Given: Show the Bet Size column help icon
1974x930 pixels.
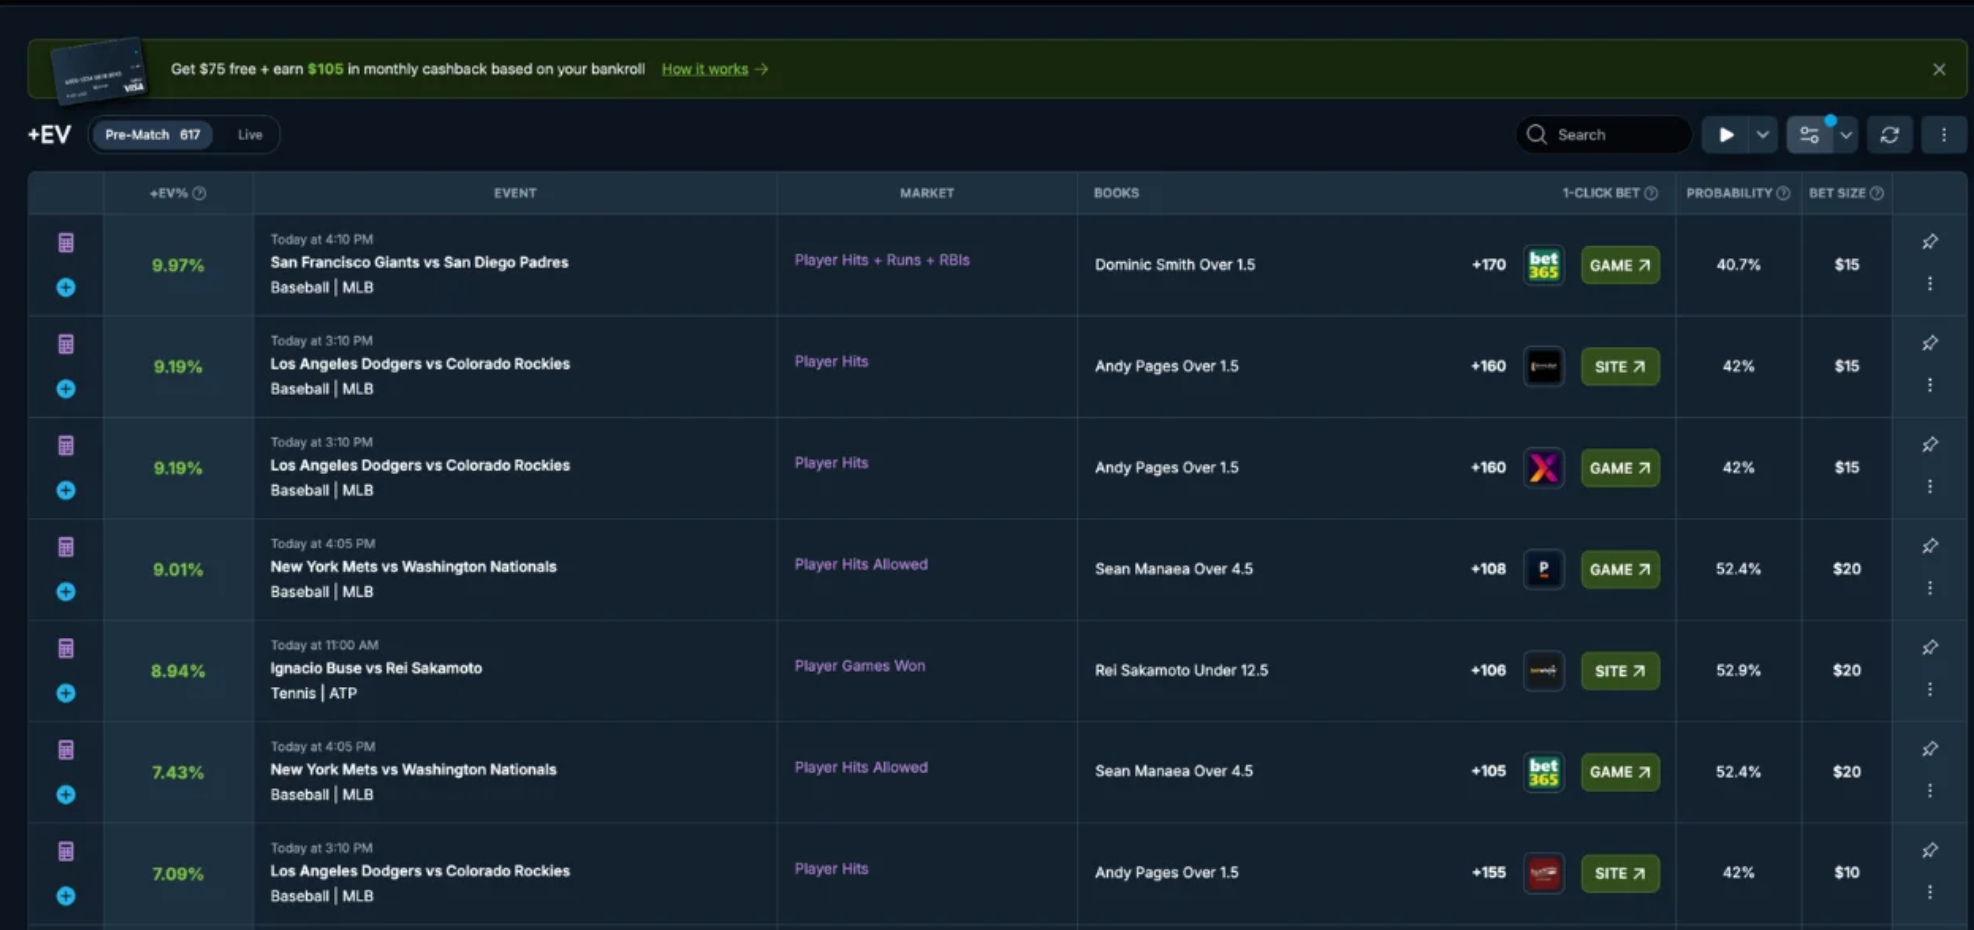Looking at the screenshot, I should 1877,193.
